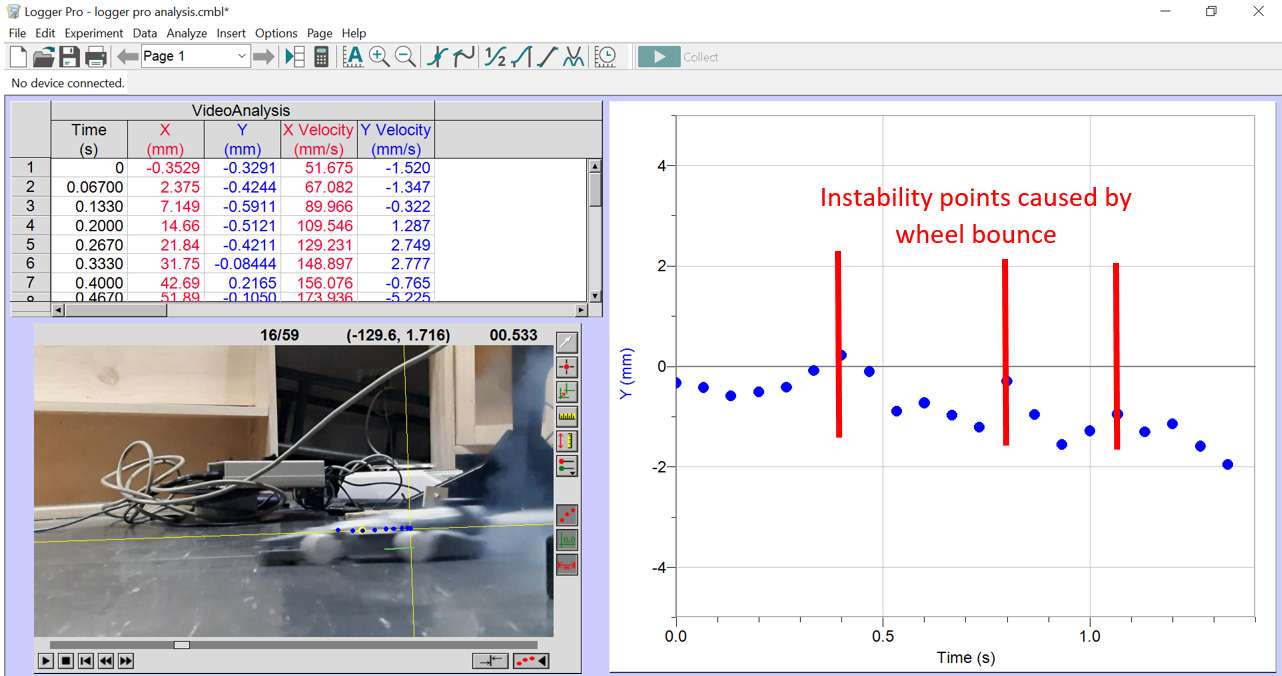
Task: Open the Edit menu
Action: [x=45, y=33]
